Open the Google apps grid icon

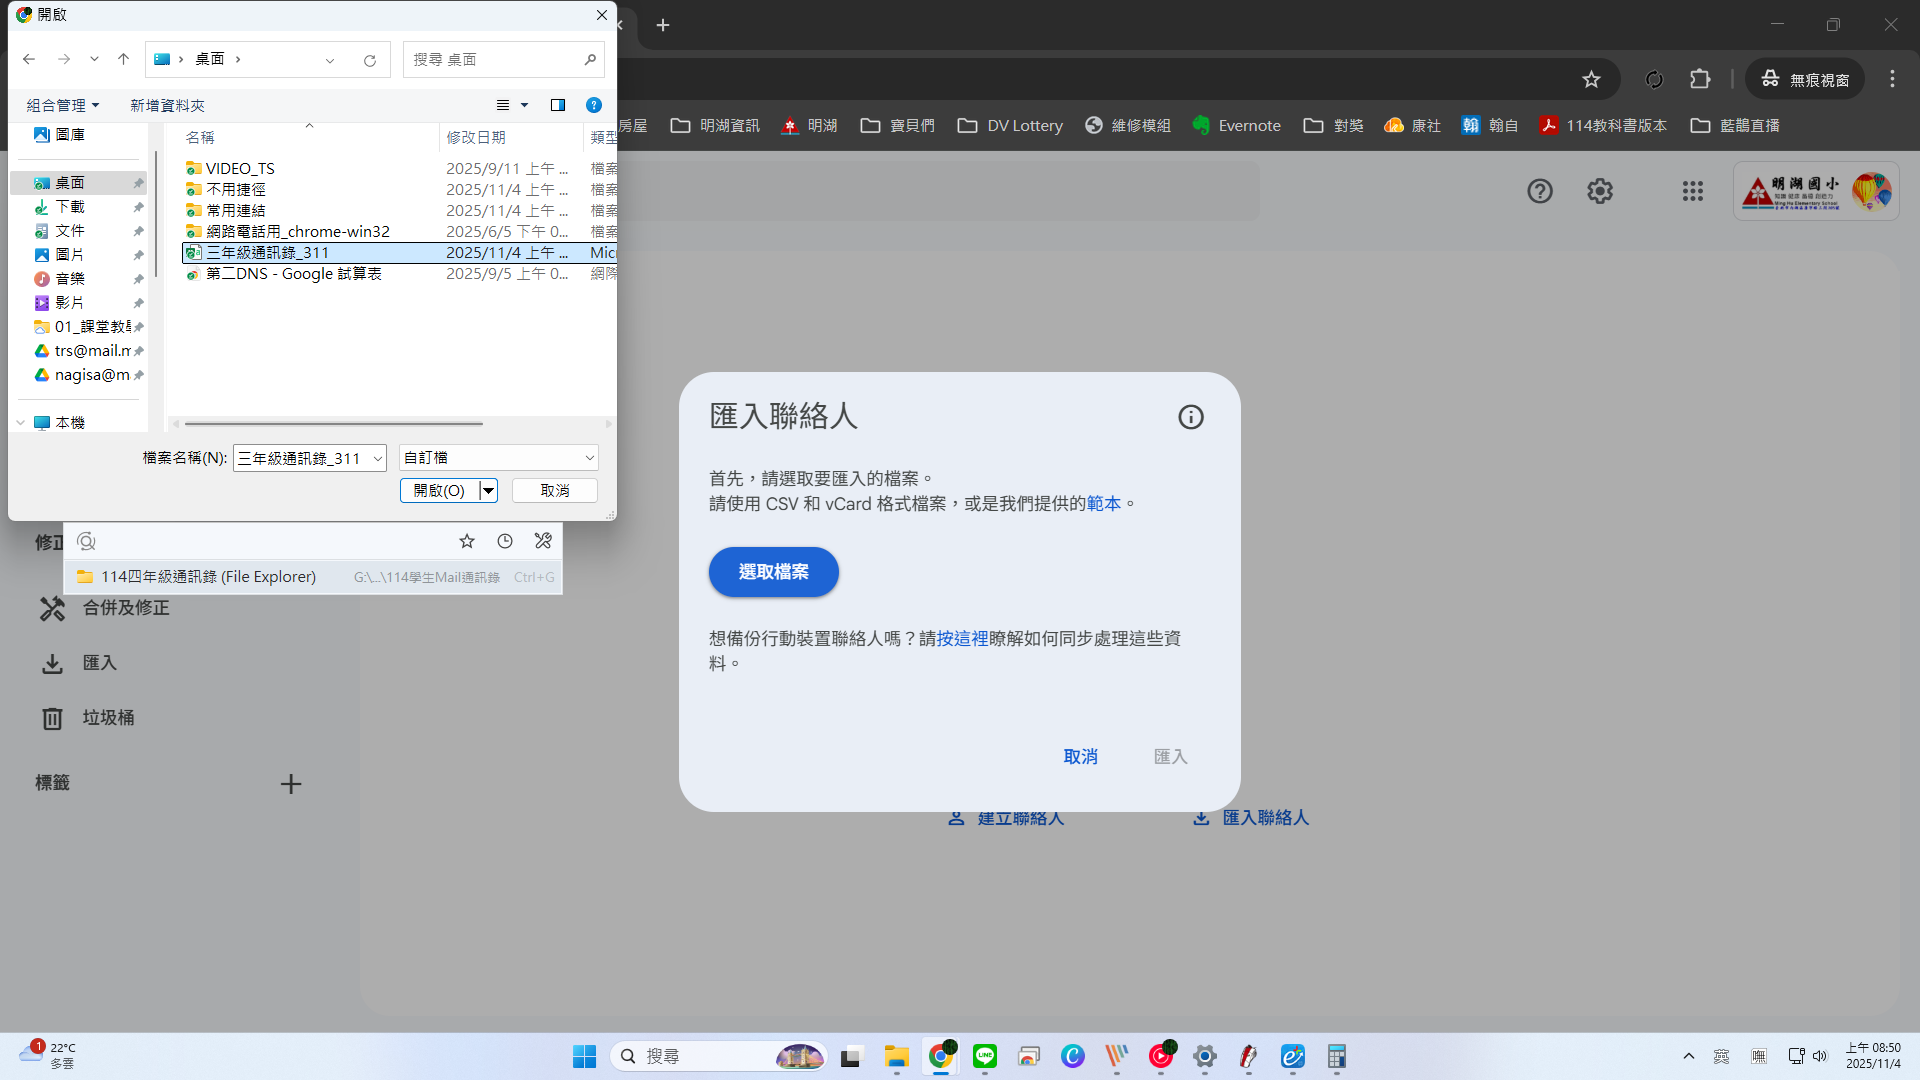[x=1692, y=191]
